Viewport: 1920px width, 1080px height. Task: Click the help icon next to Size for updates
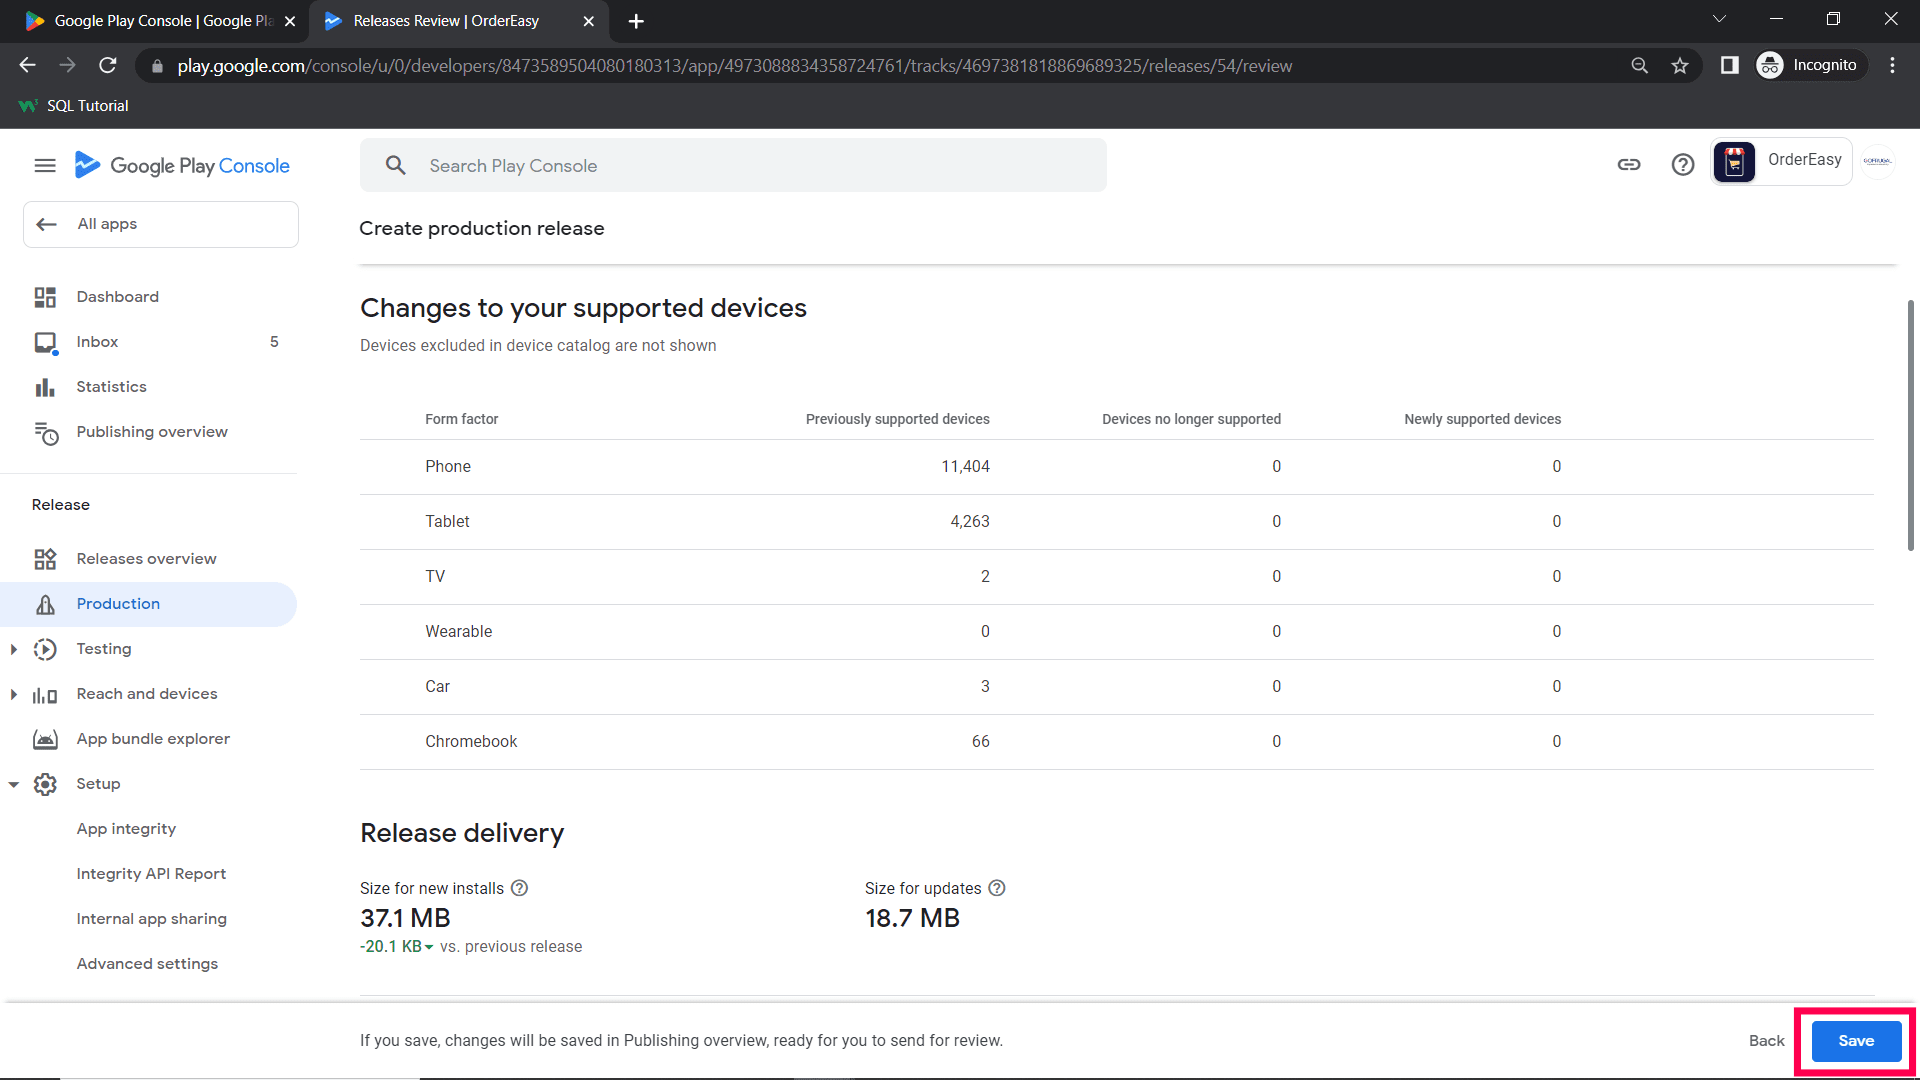(x=997, y=888)
